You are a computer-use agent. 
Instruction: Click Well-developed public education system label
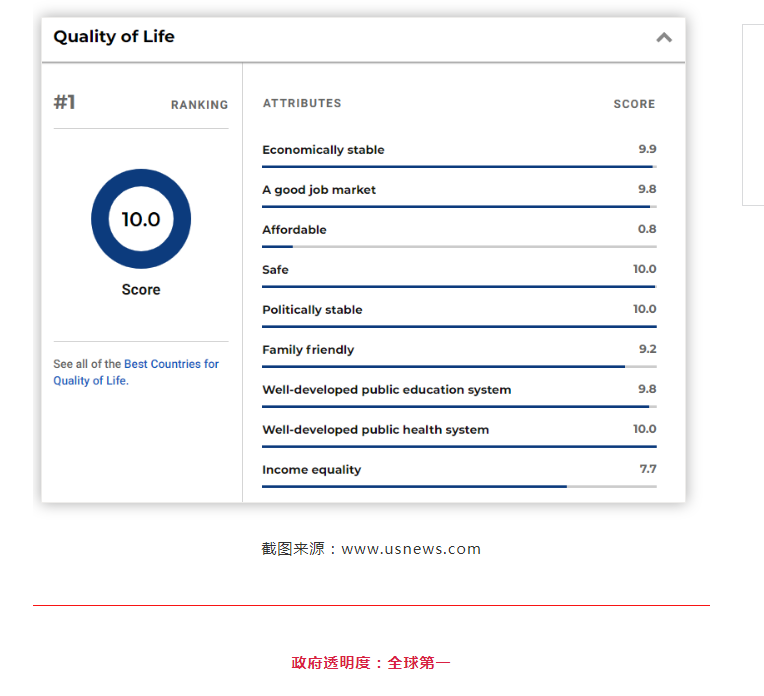pos(386,390)
